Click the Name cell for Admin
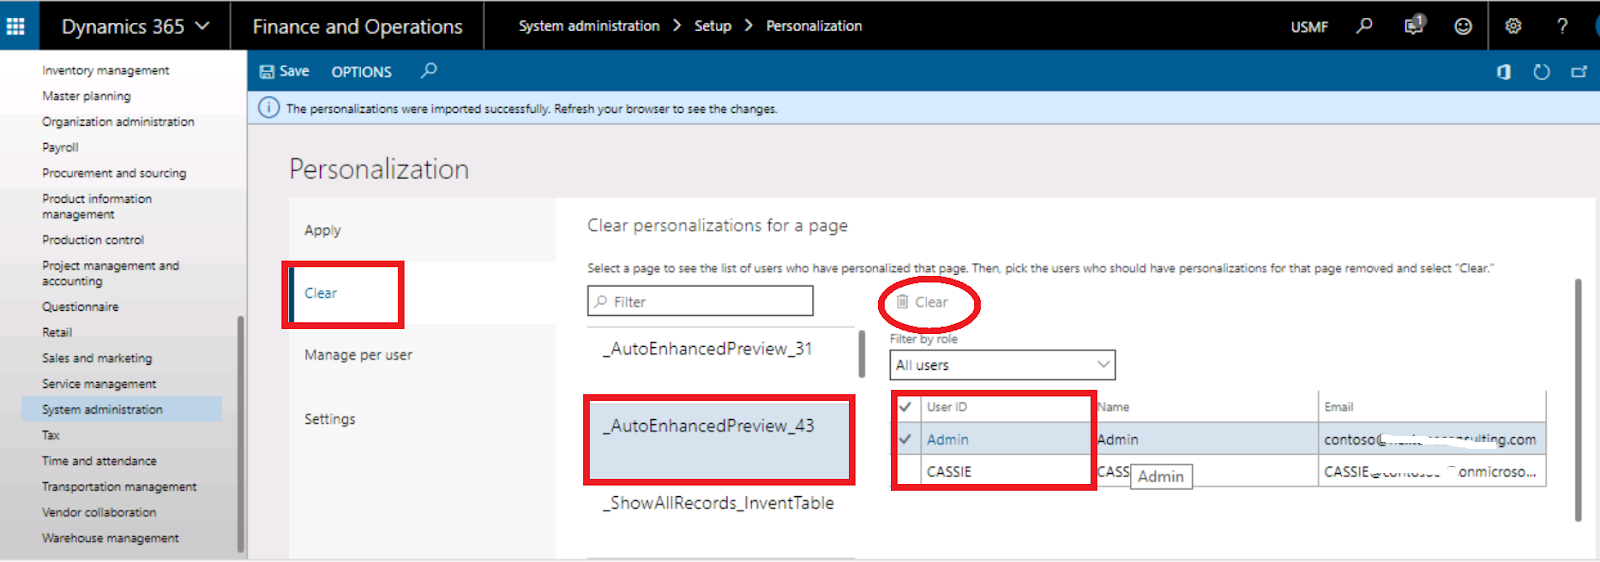The image size is (1600, 562). coord(1206,439)
